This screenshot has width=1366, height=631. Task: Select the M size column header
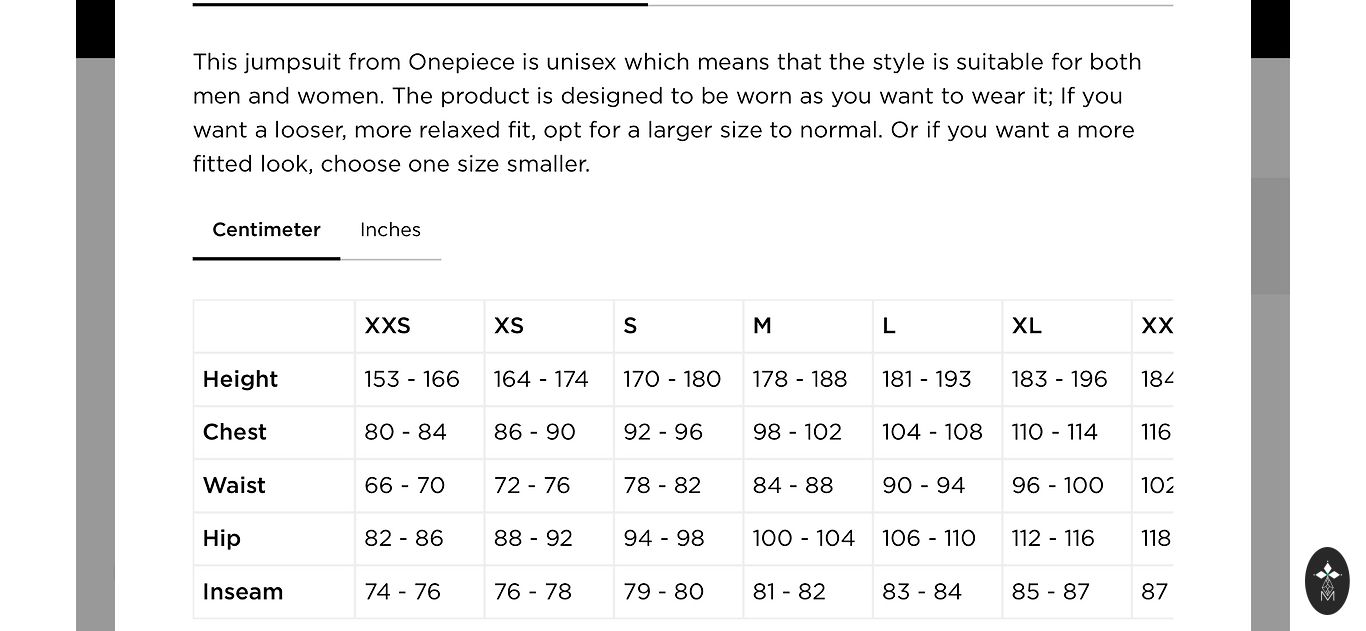pyautogui.click(x=762, y=326)
